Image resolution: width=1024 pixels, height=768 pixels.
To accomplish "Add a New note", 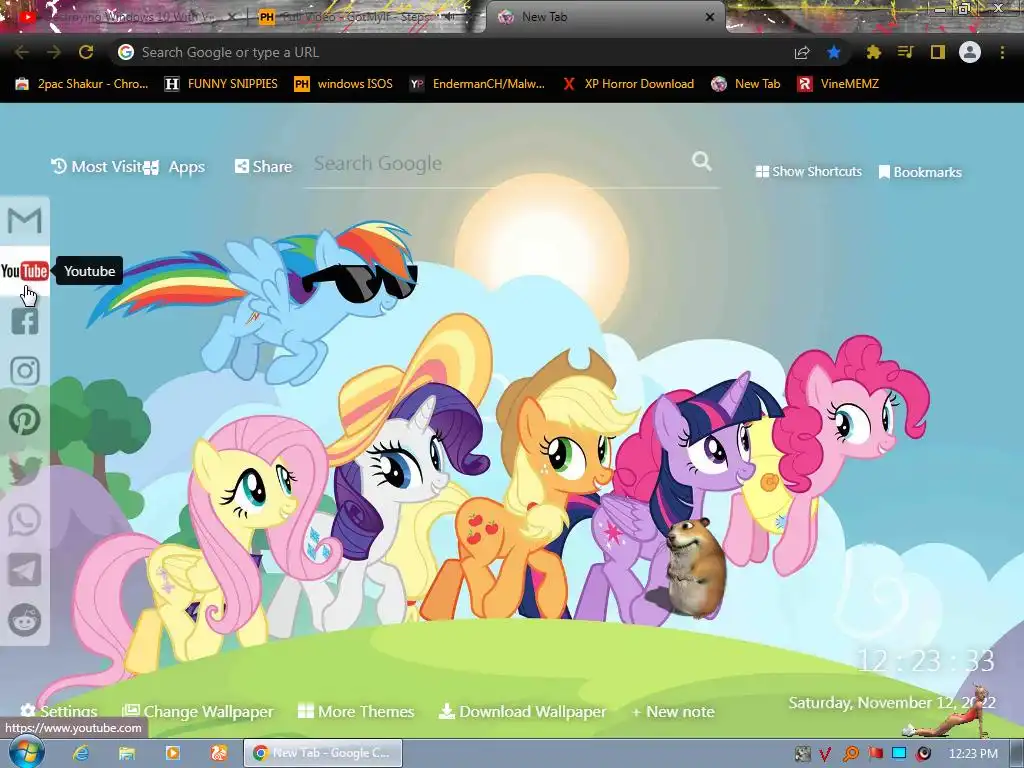I will 673,711.
